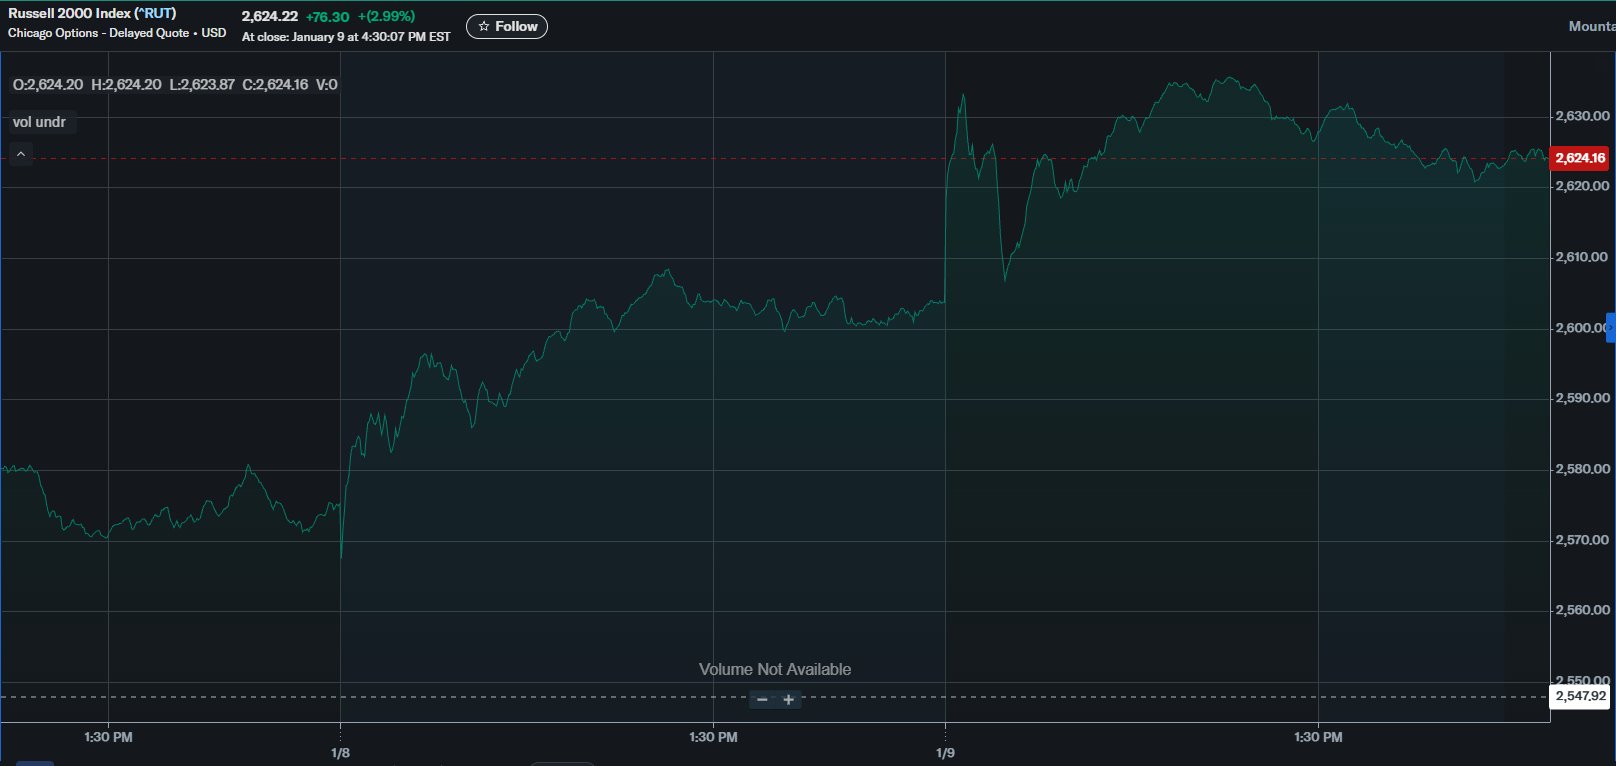Zoom out with the minus icon
Image resolution: width=1616 pixels, height=766 pixels.
tap(762, 700)
